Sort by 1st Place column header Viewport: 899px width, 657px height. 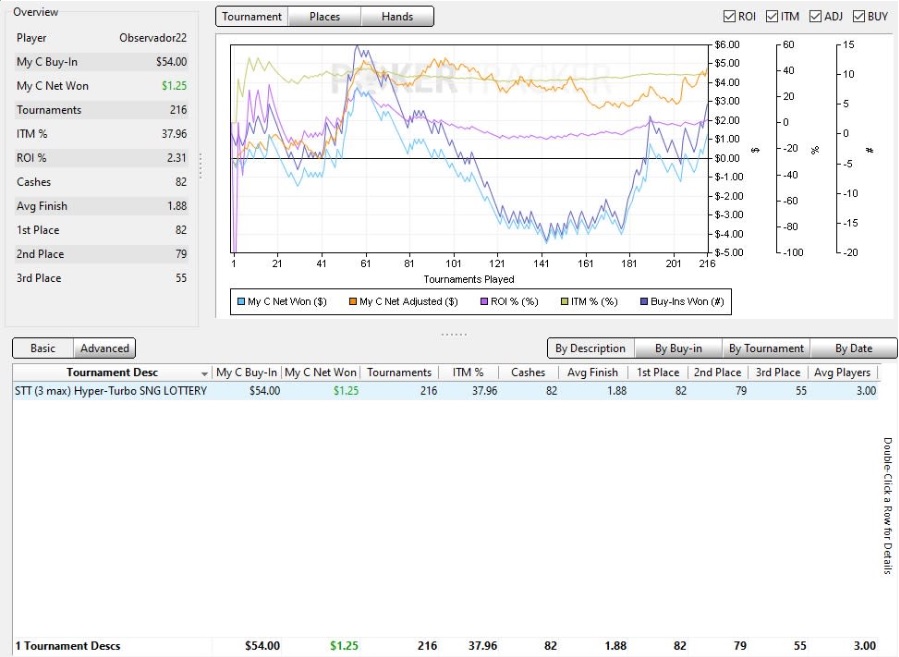coord(658,373)
